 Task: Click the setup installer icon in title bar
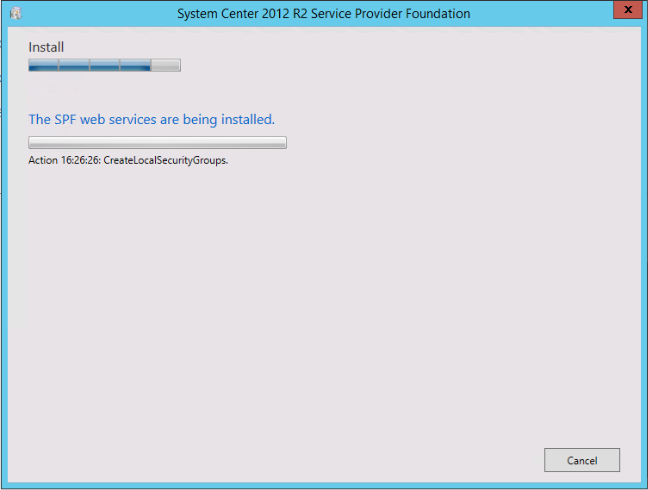pyautogui.click(x=15, y=13)
